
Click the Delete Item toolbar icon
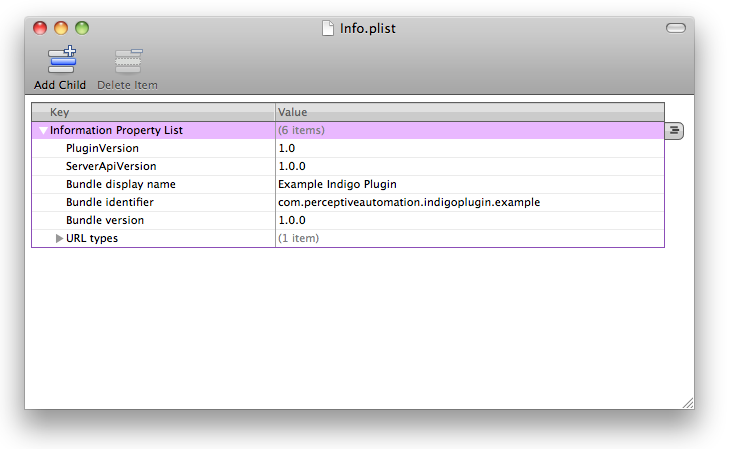coord(128,61)
